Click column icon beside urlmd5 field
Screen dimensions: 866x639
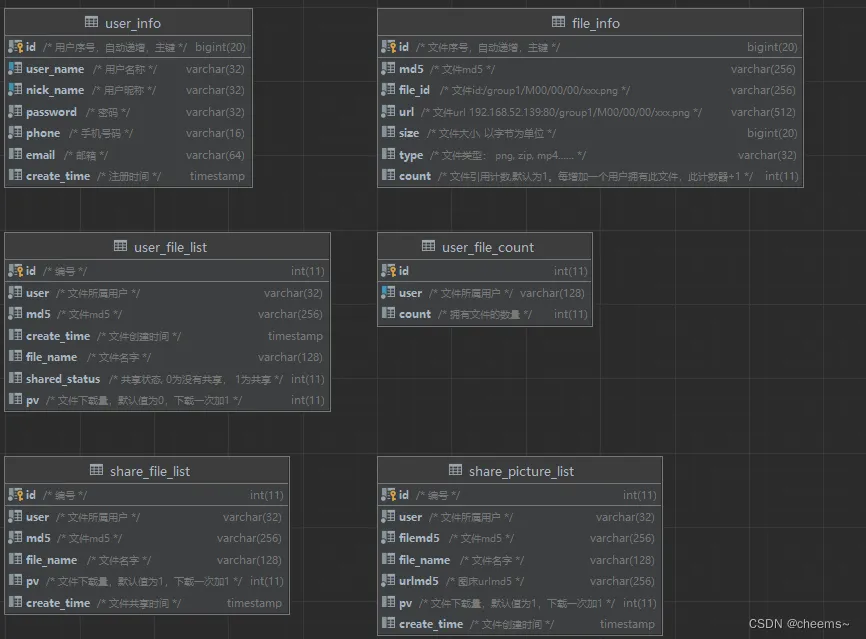[x=388, y=580]
